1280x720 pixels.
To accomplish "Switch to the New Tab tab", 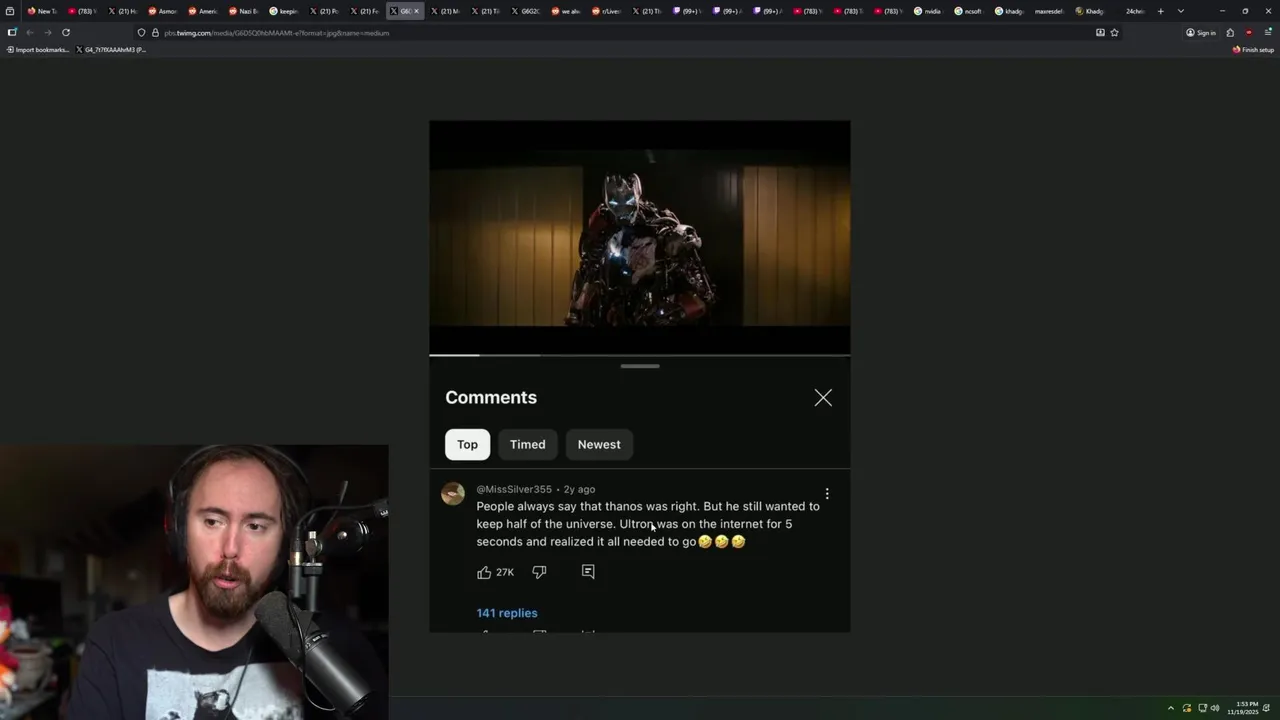I will tap(42, 11).
